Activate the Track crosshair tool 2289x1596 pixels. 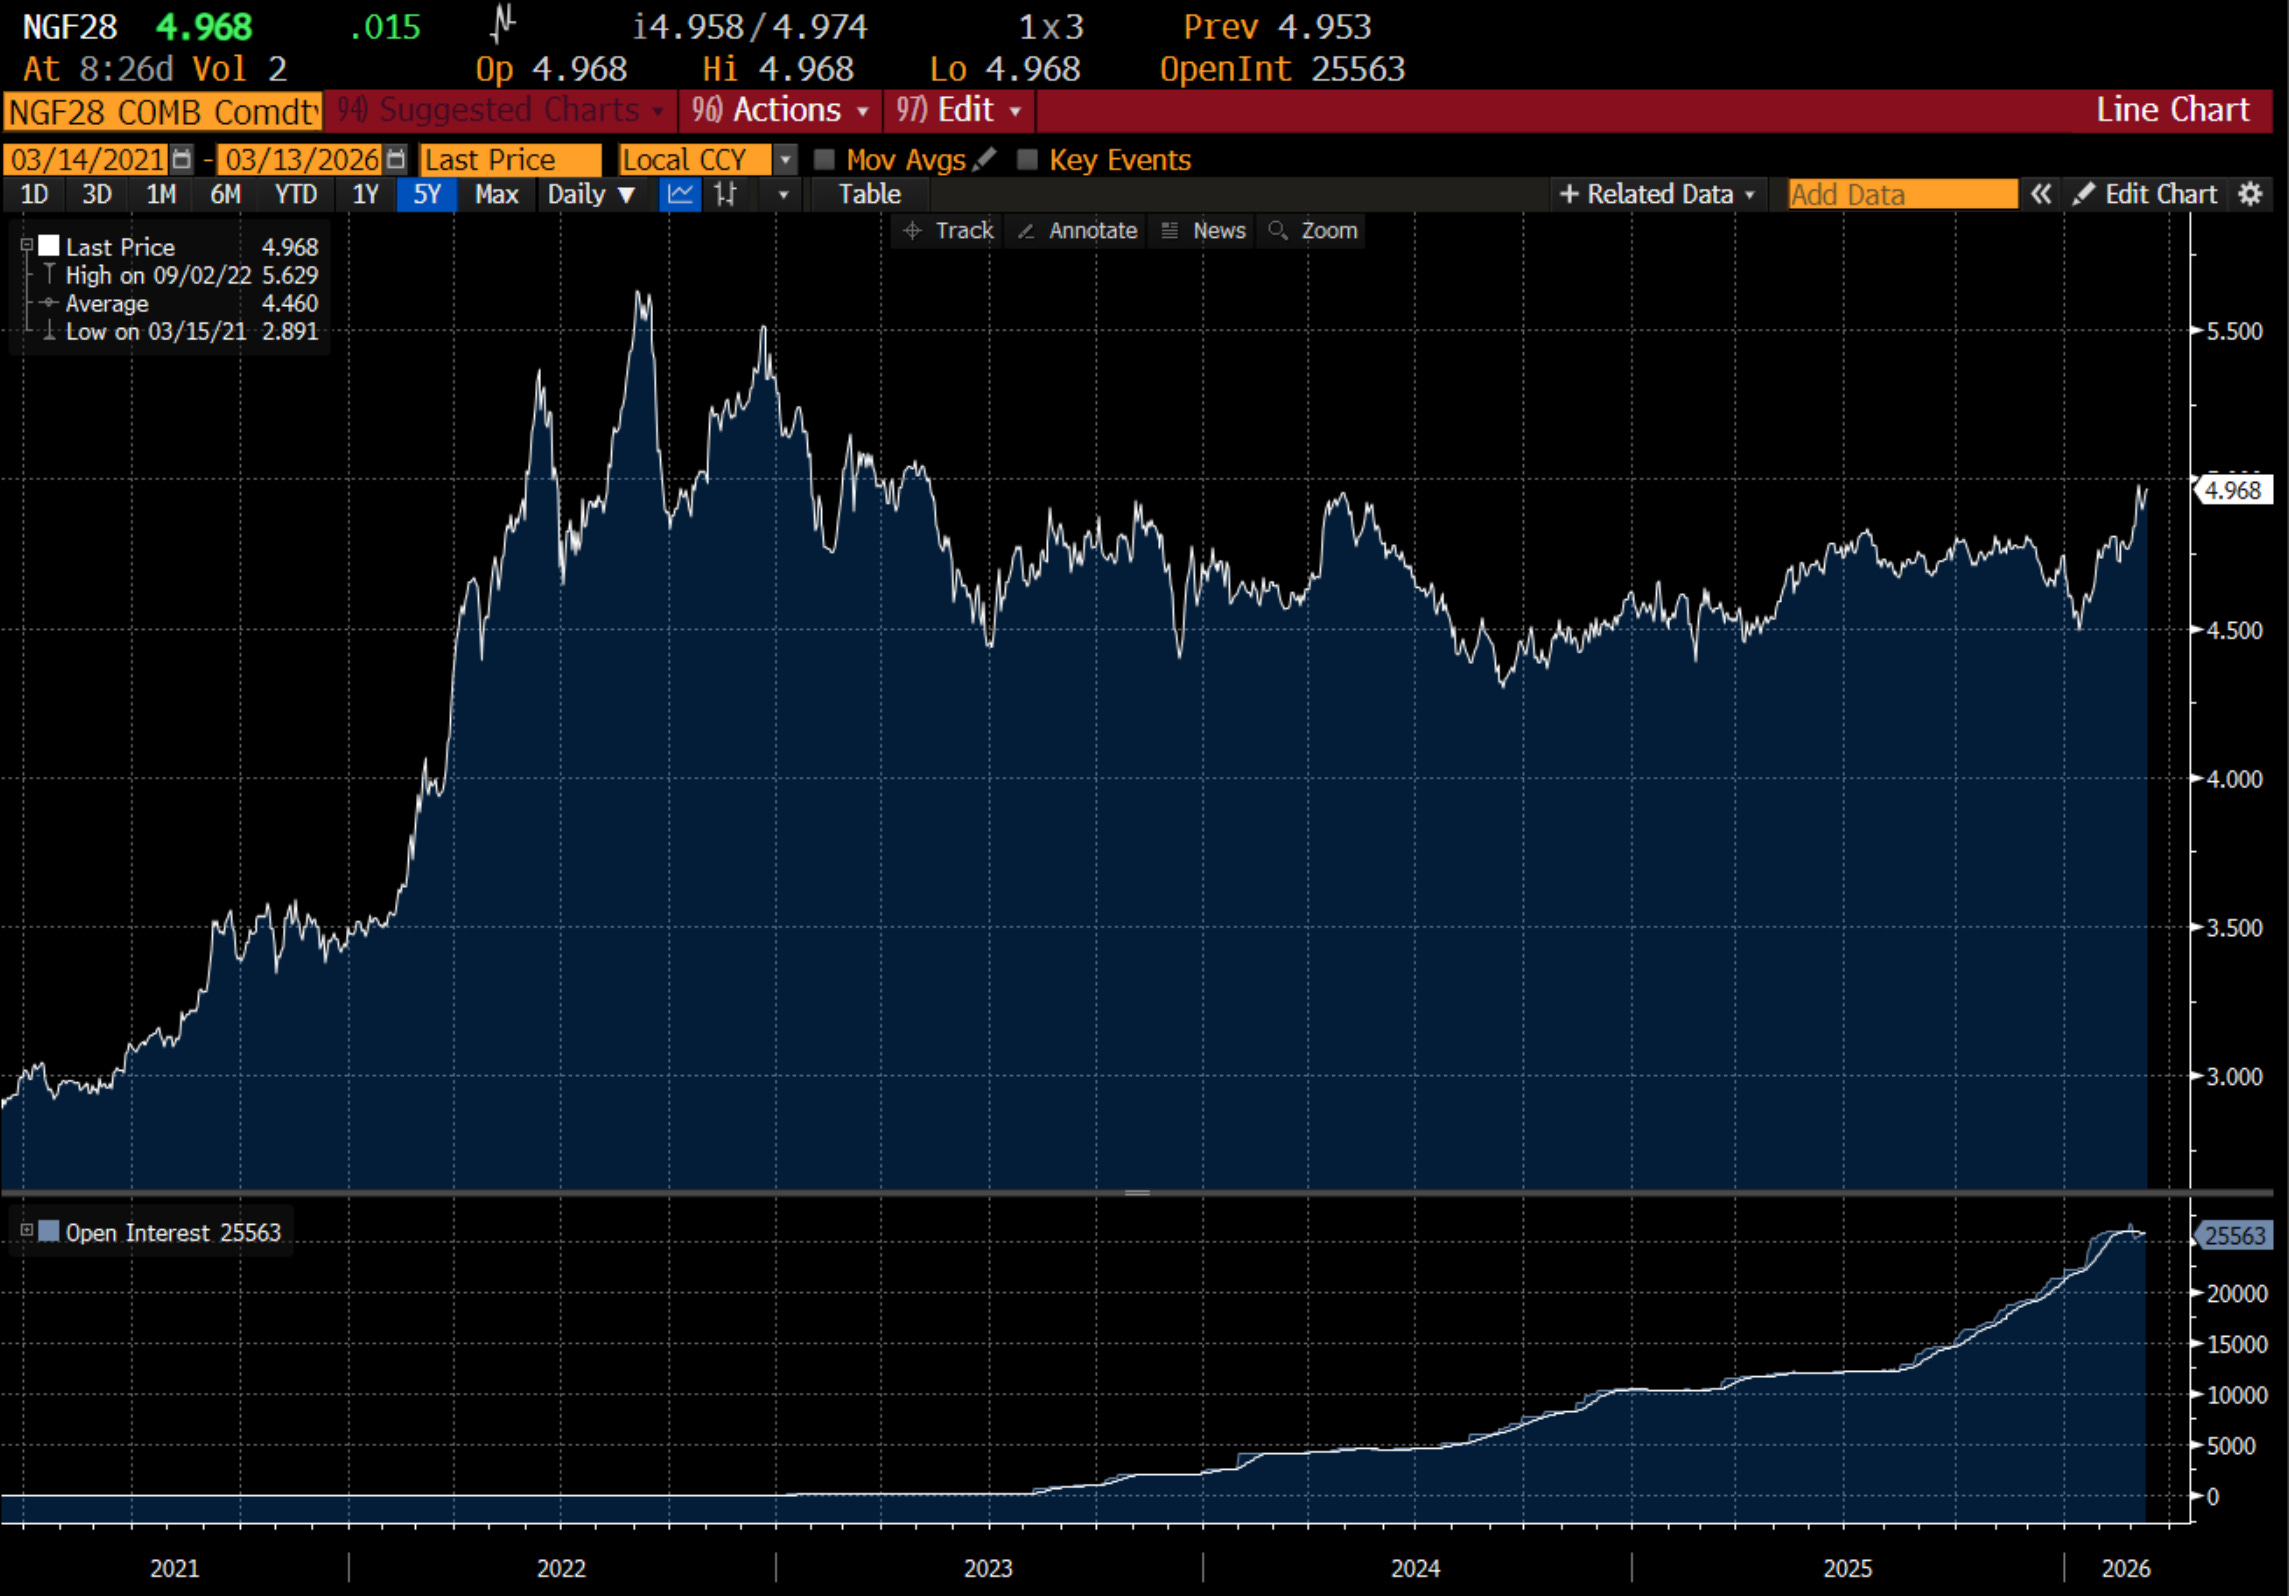[x=948, y=231]
